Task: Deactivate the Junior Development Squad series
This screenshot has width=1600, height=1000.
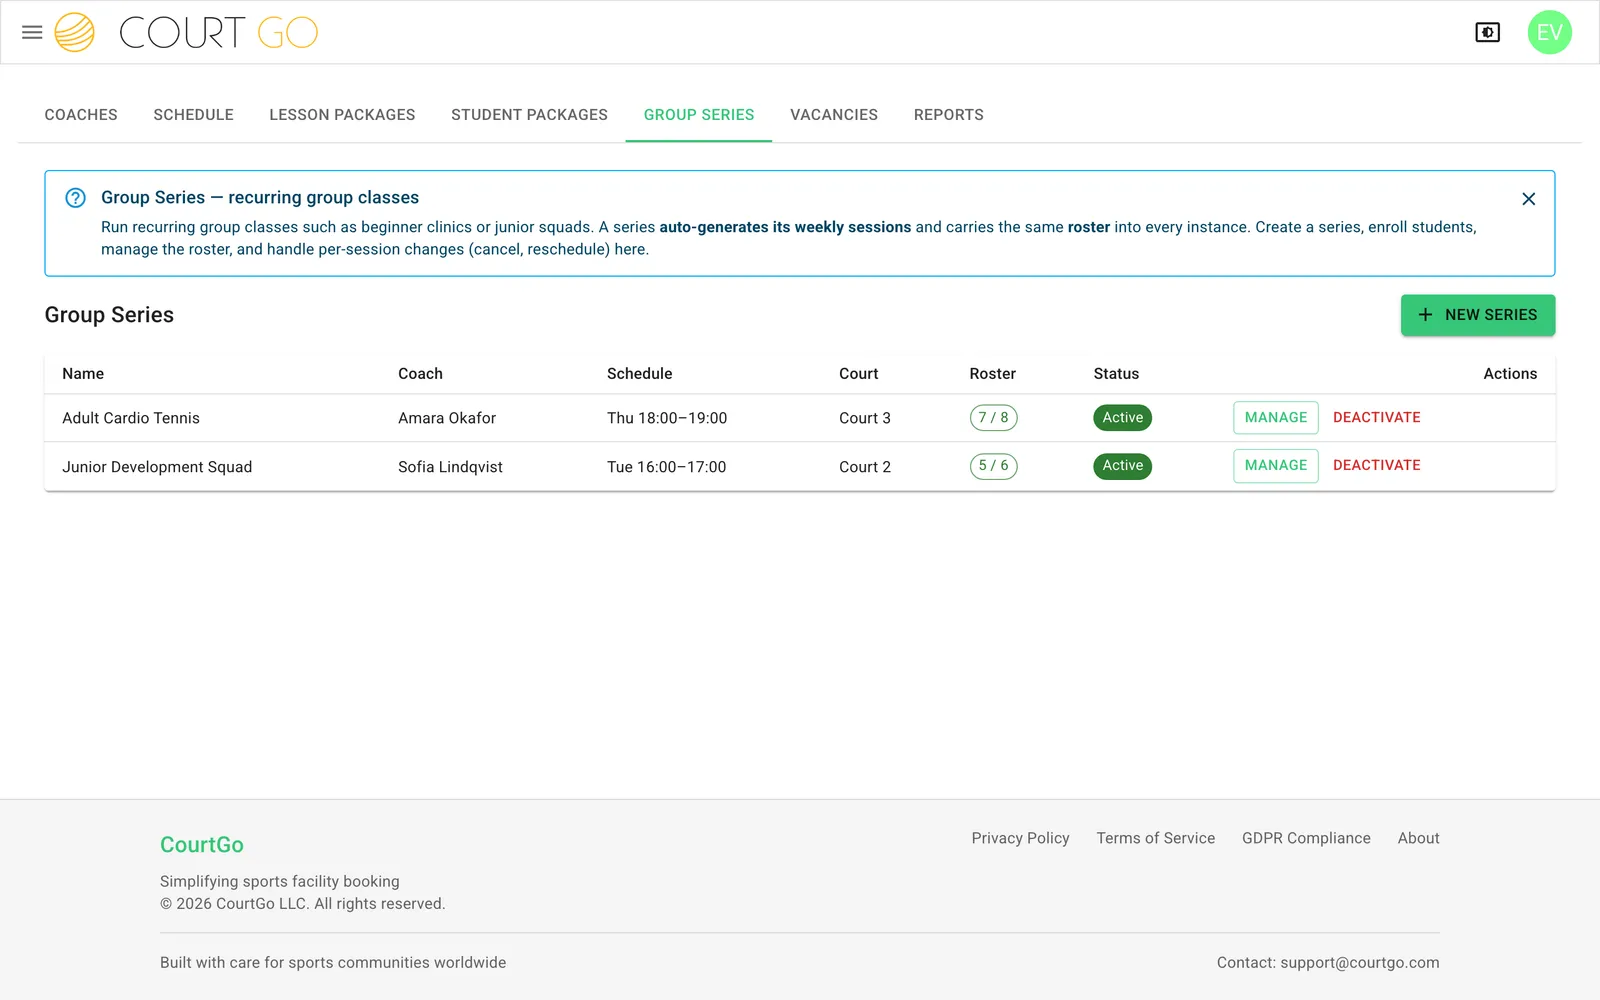Action: pos(1376,465)
